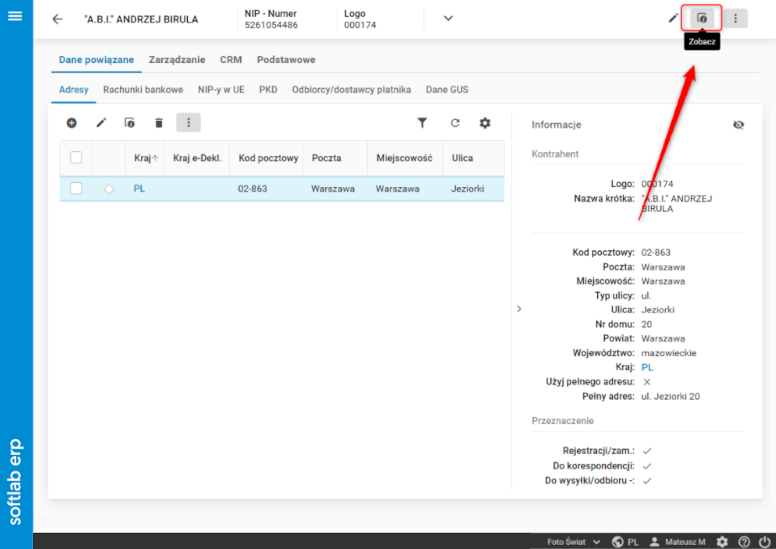Open Dane GUS sub-tab
This screenshot has width=776, height=549.
(447, 90)
